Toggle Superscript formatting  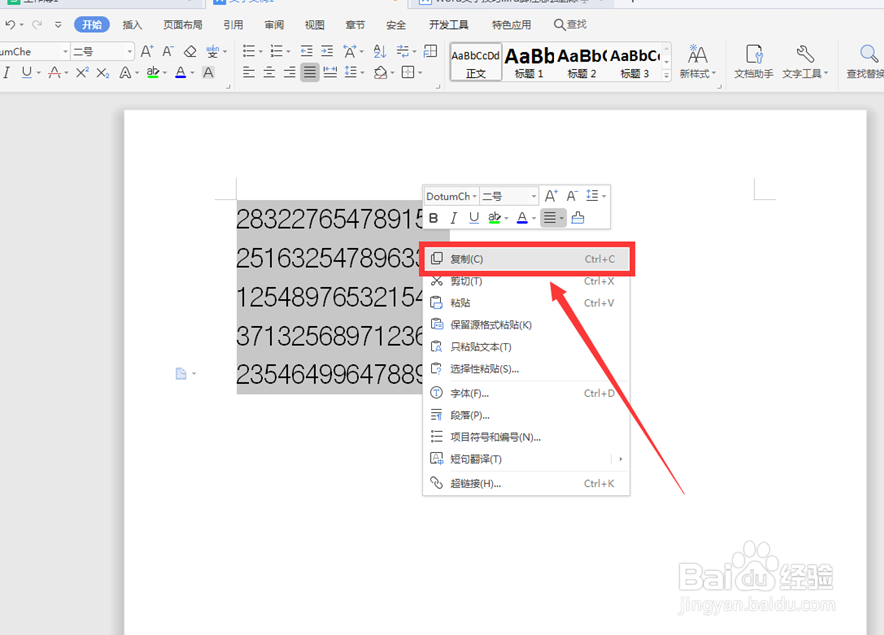(82, 72)
